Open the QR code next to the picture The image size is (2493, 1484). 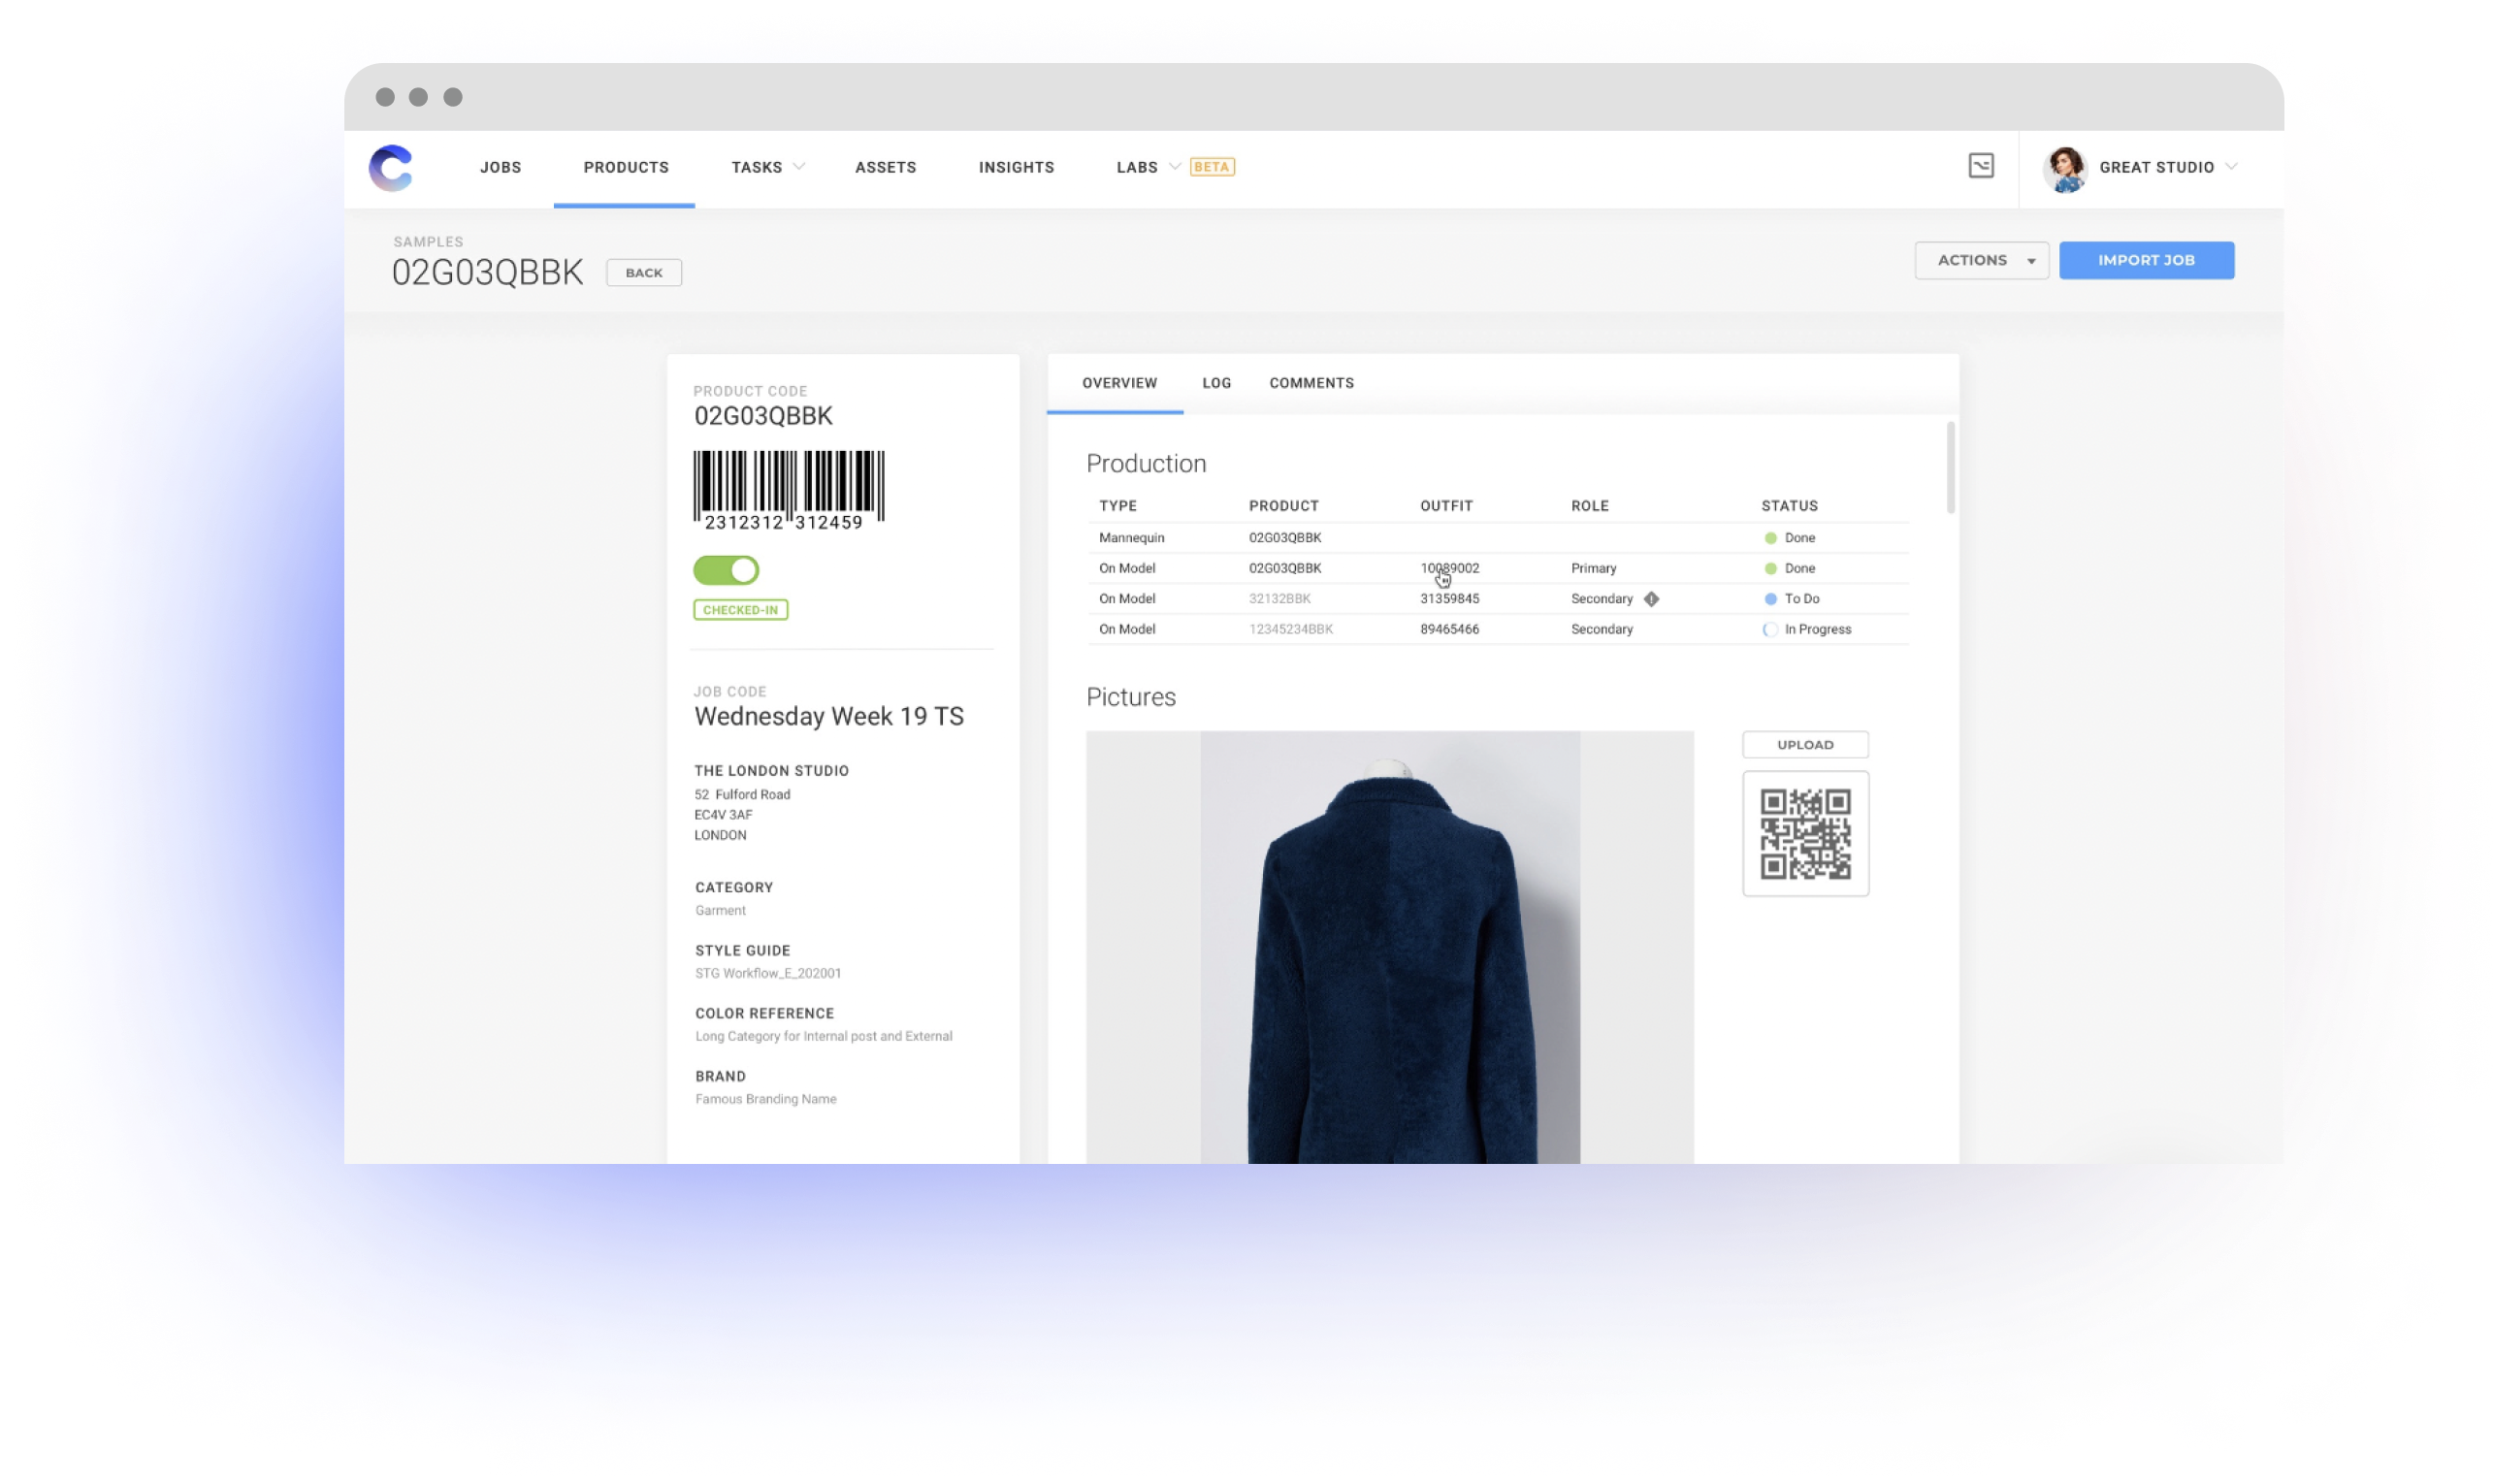click(1804, 834)
